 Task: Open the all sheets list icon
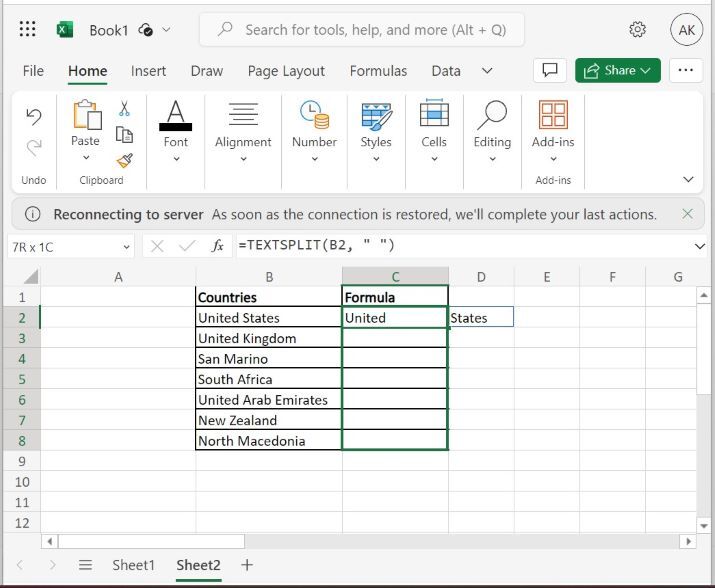coord(85,565)
